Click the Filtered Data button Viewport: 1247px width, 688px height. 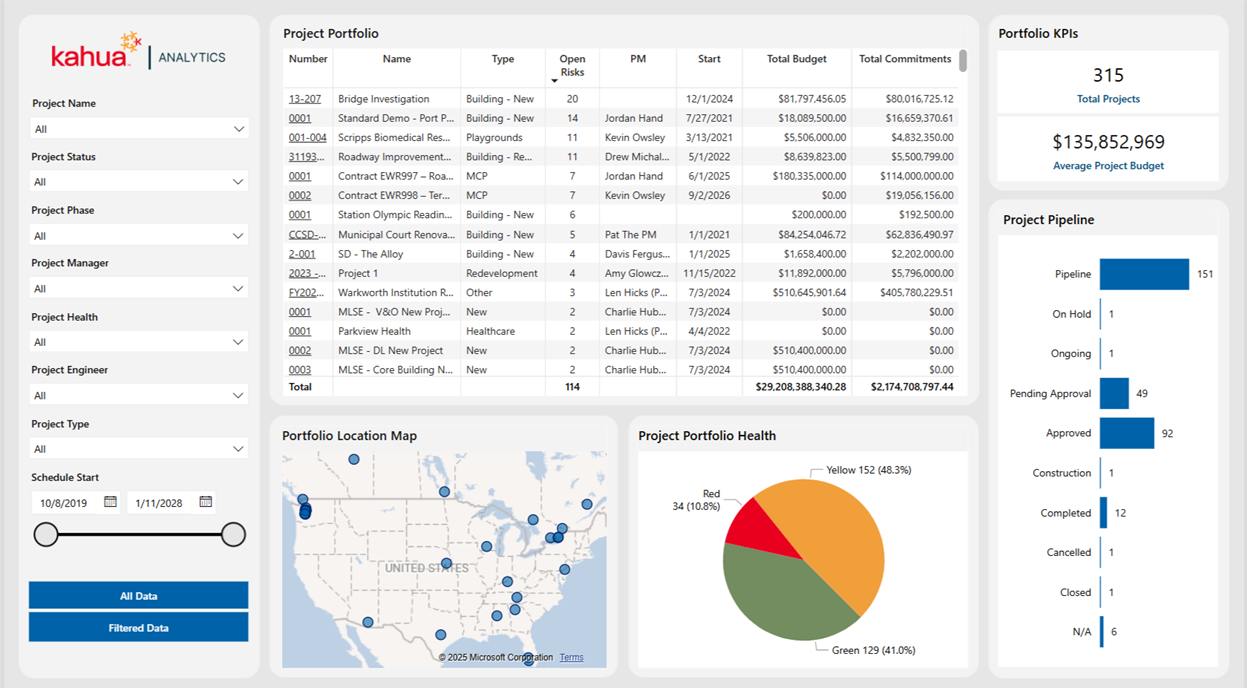point(138,628)
